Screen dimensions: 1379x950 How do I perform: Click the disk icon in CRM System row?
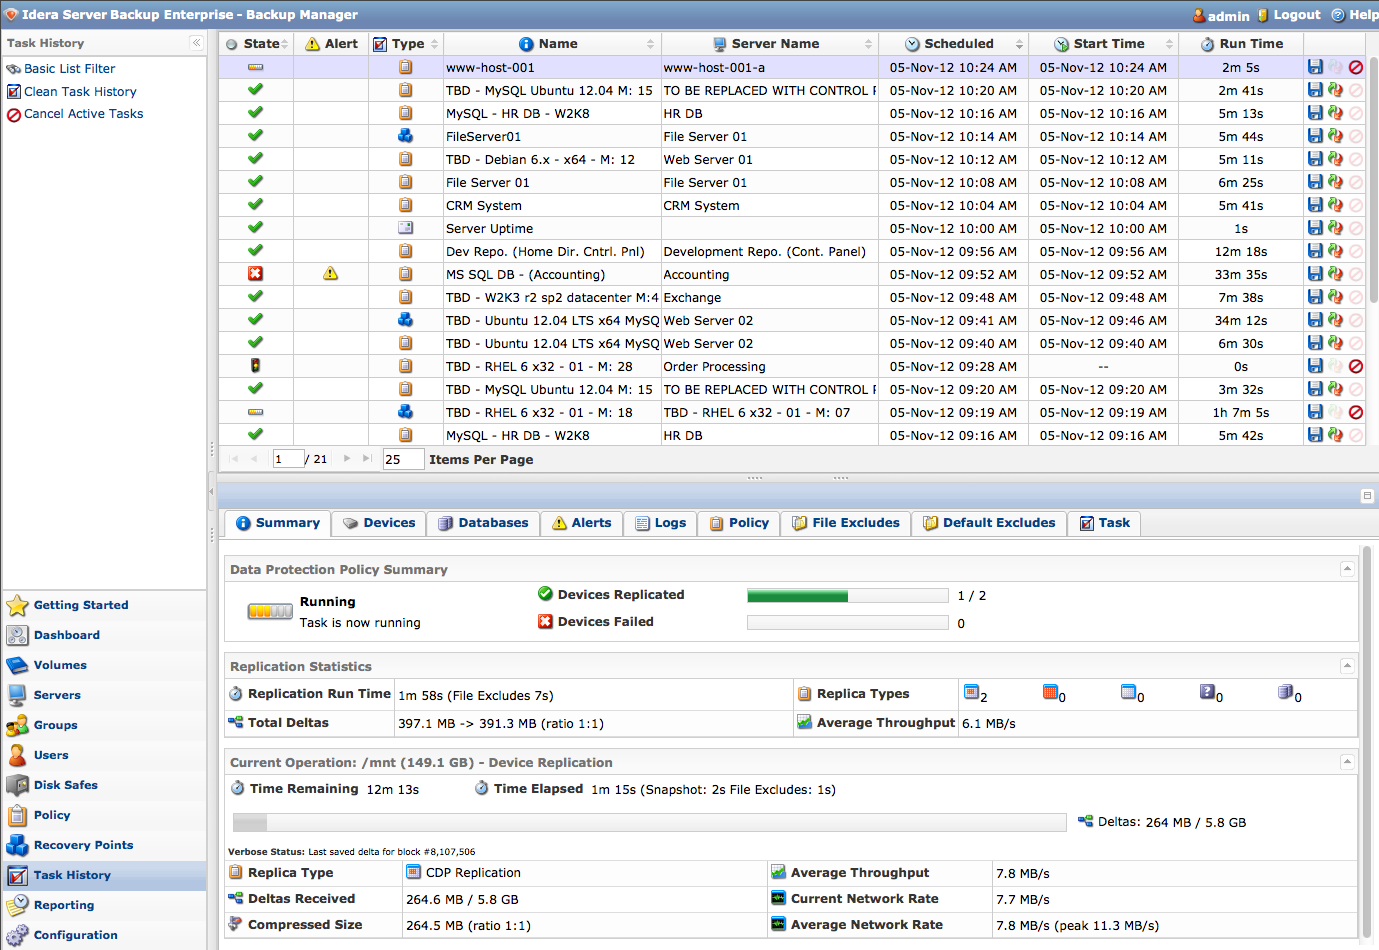1315,205
